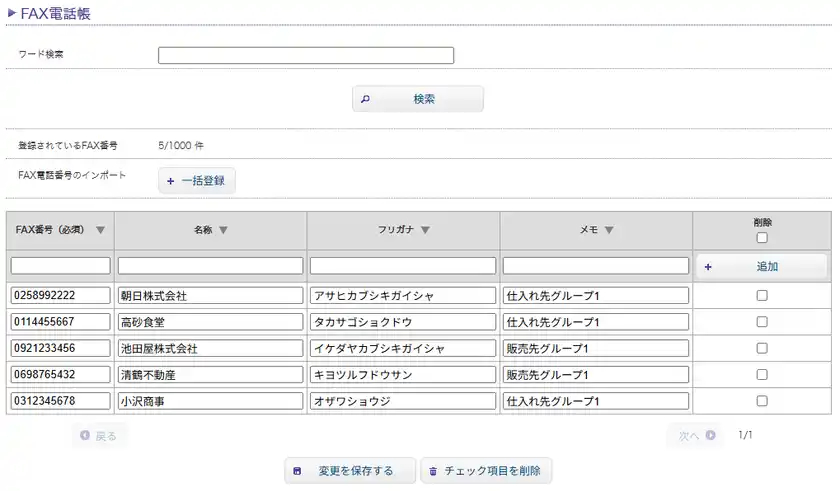The image size is (840, 491).
Task: Click the memo field in the 高砂食堂 row
Action: click(596, 322)
